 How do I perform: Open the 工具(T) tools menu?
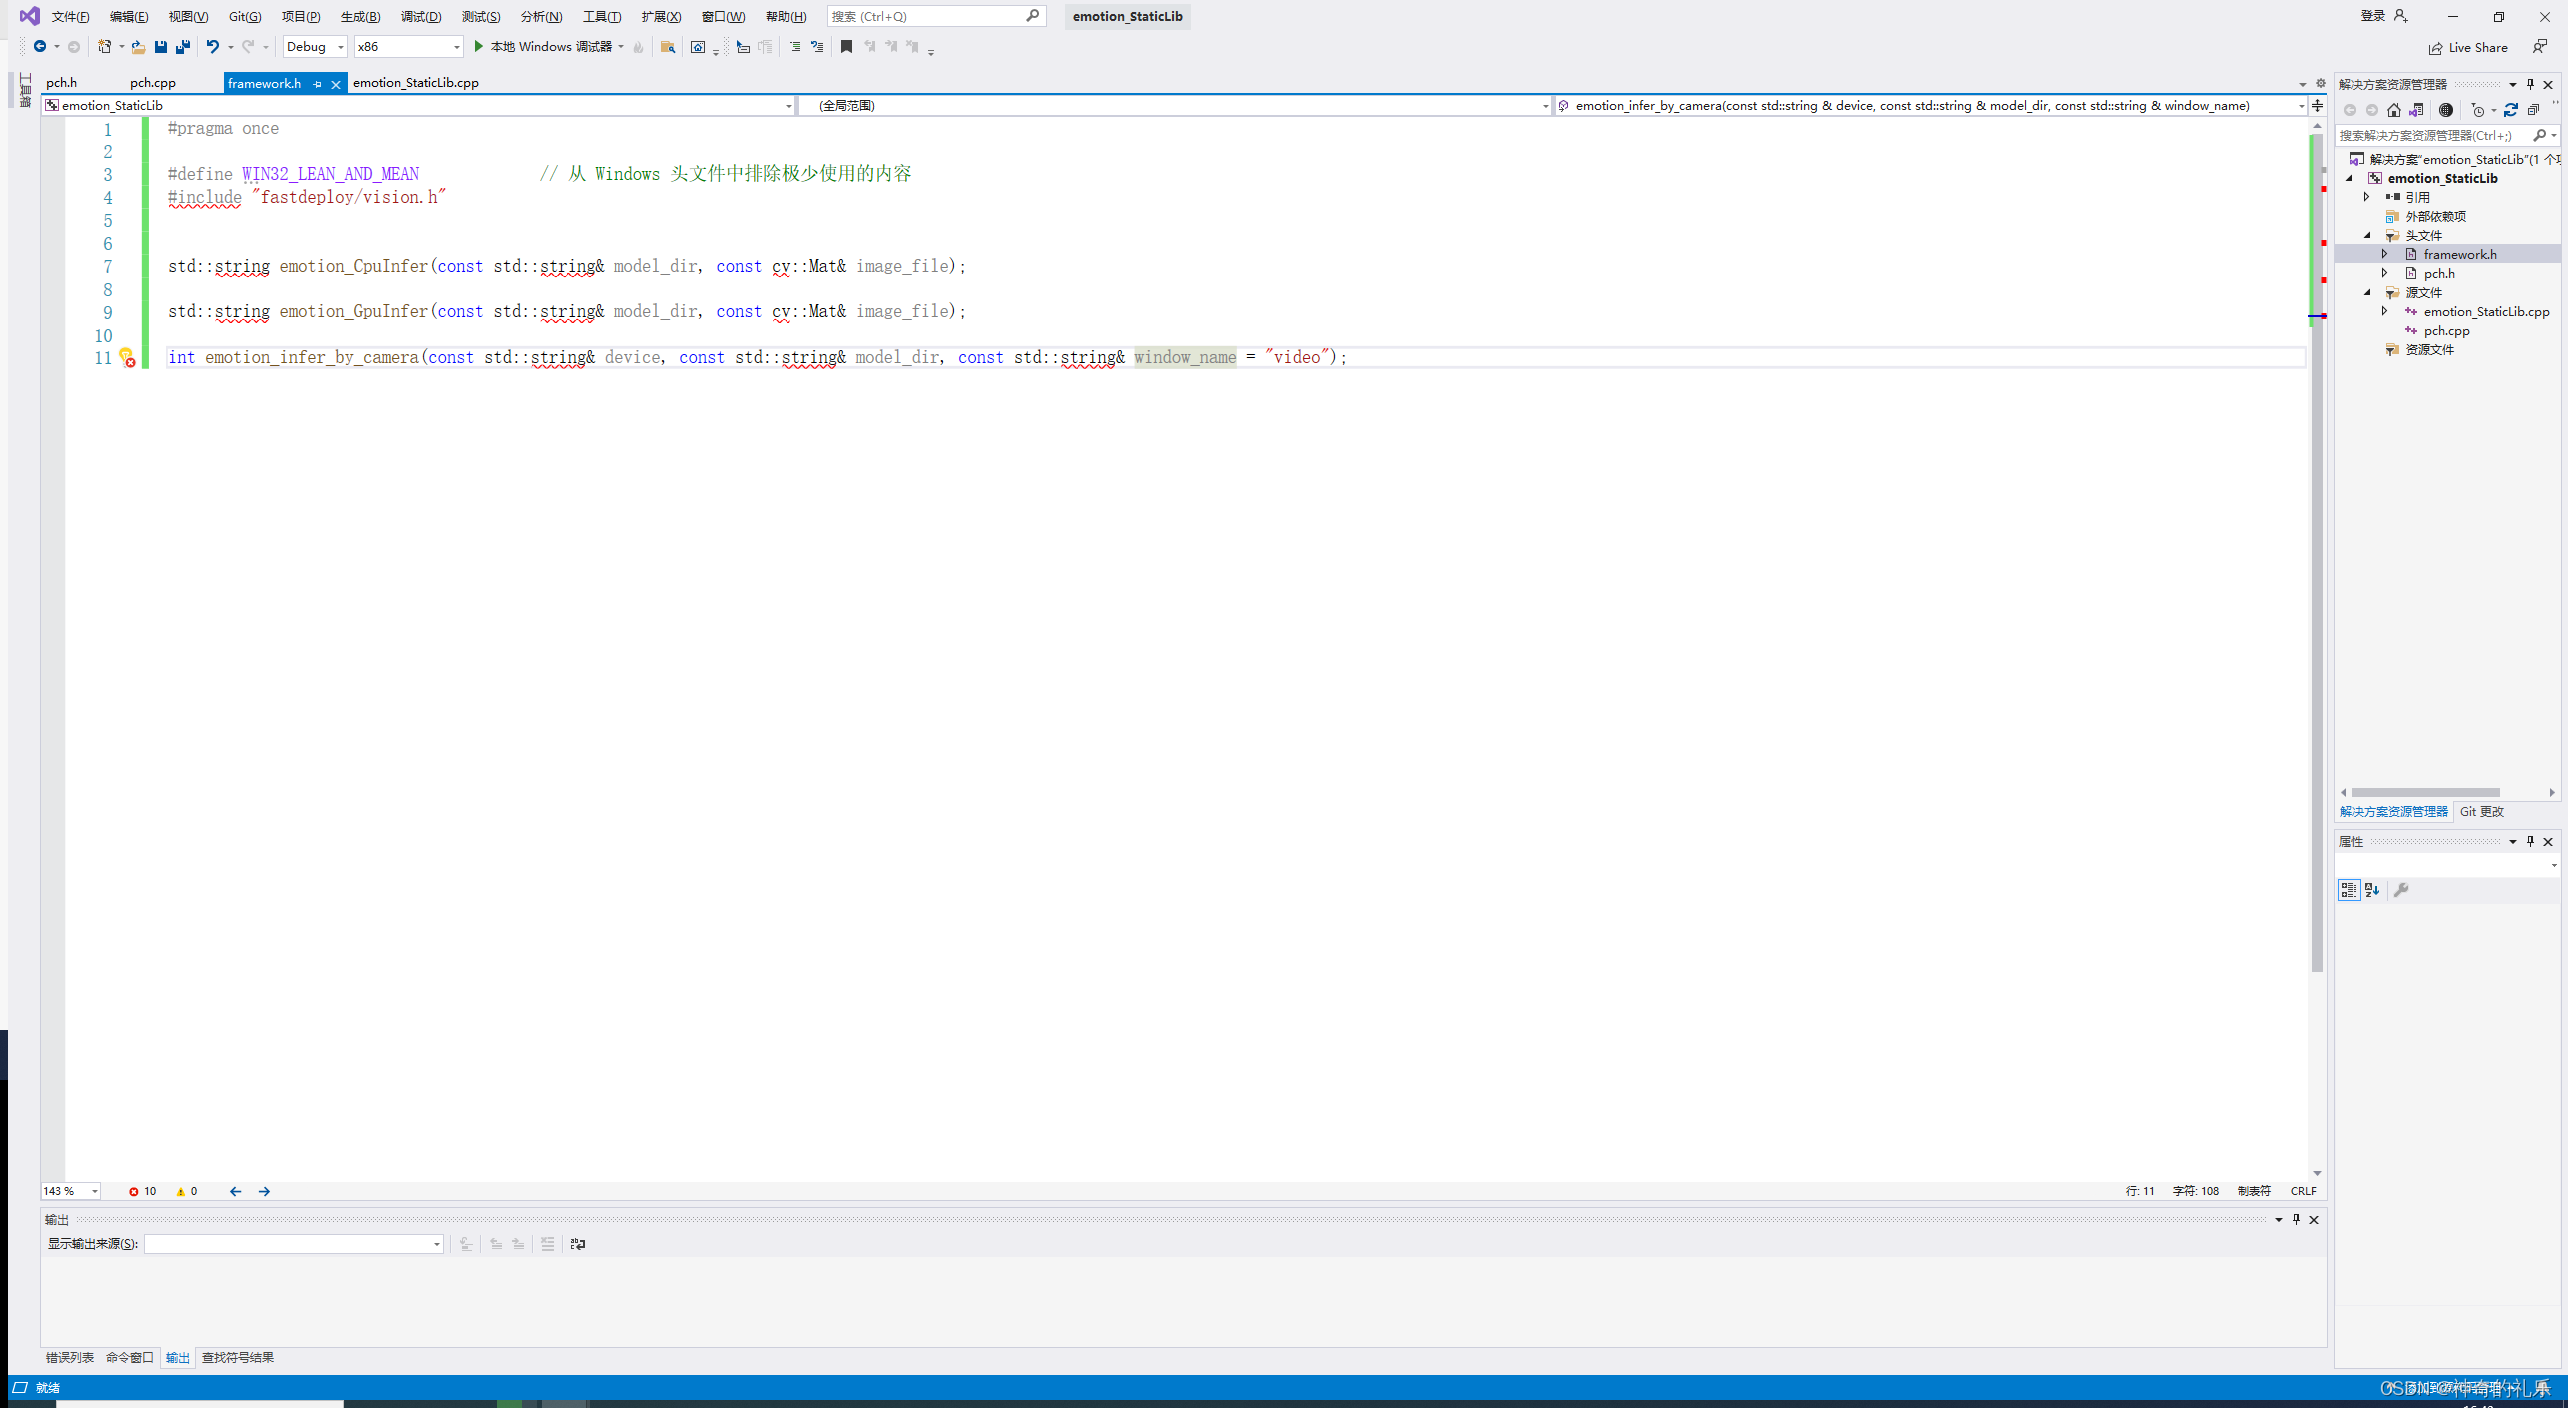[x=602, y=16]
